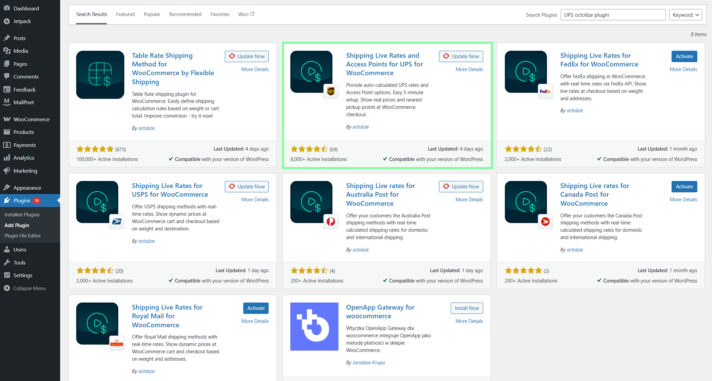This screenshot has height=381, width=712.
Task: Open the OpenApp Gateway for woocommerce title
Action: (x=380, y=312)
